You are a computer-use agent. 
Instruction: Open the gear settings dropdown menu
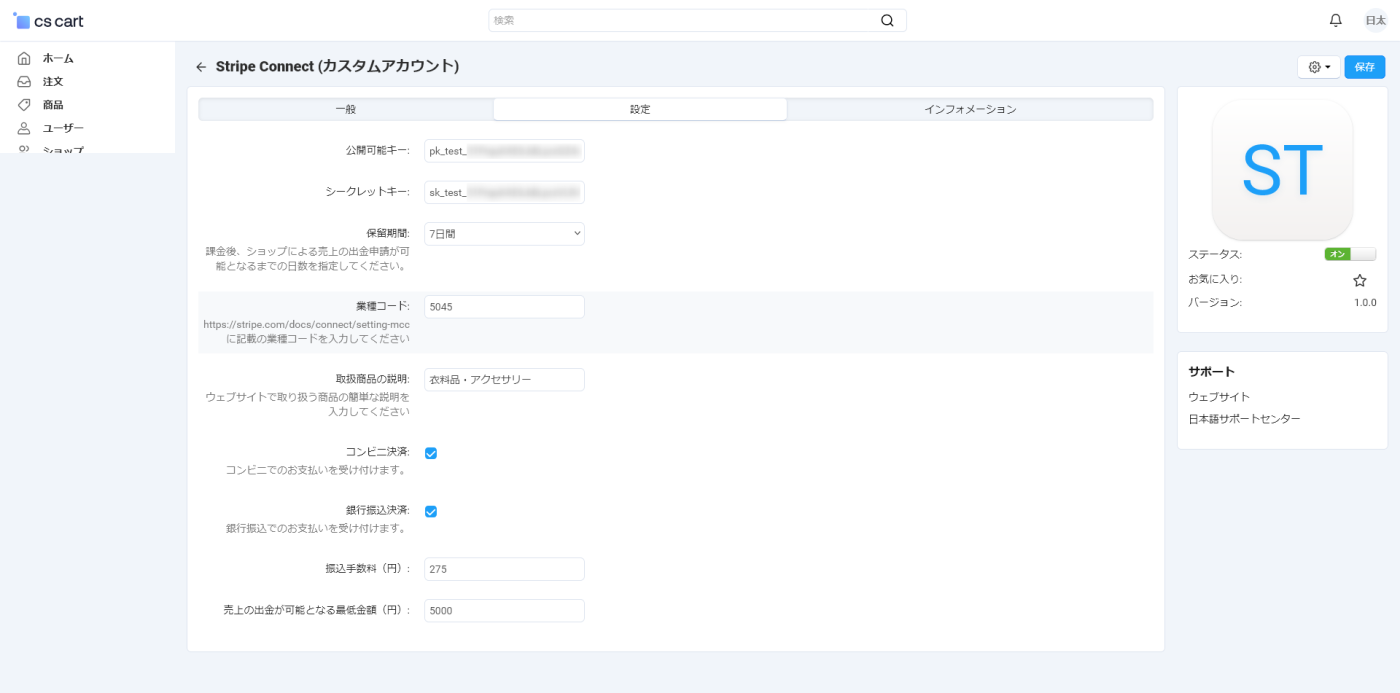[1318, 67]
